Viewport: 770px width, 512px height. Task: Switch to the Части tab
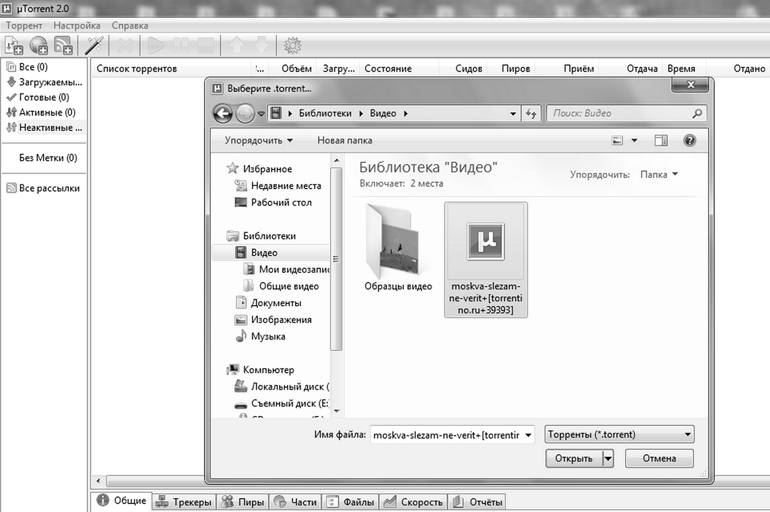coord(295,502)
